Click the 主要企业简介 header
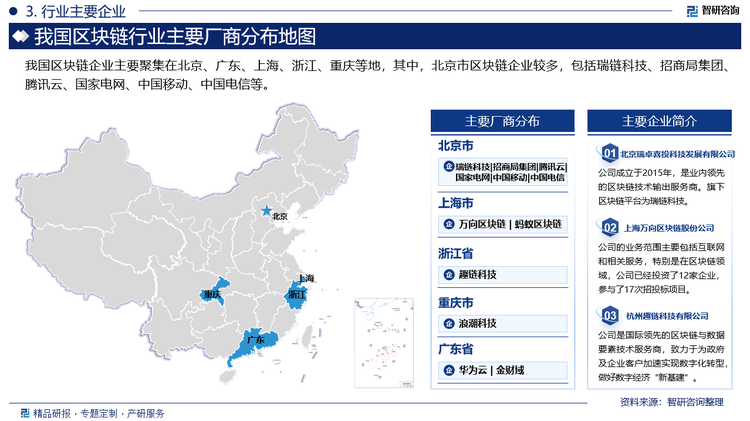This screenshot has height=421, width=750. click(660, 121)
